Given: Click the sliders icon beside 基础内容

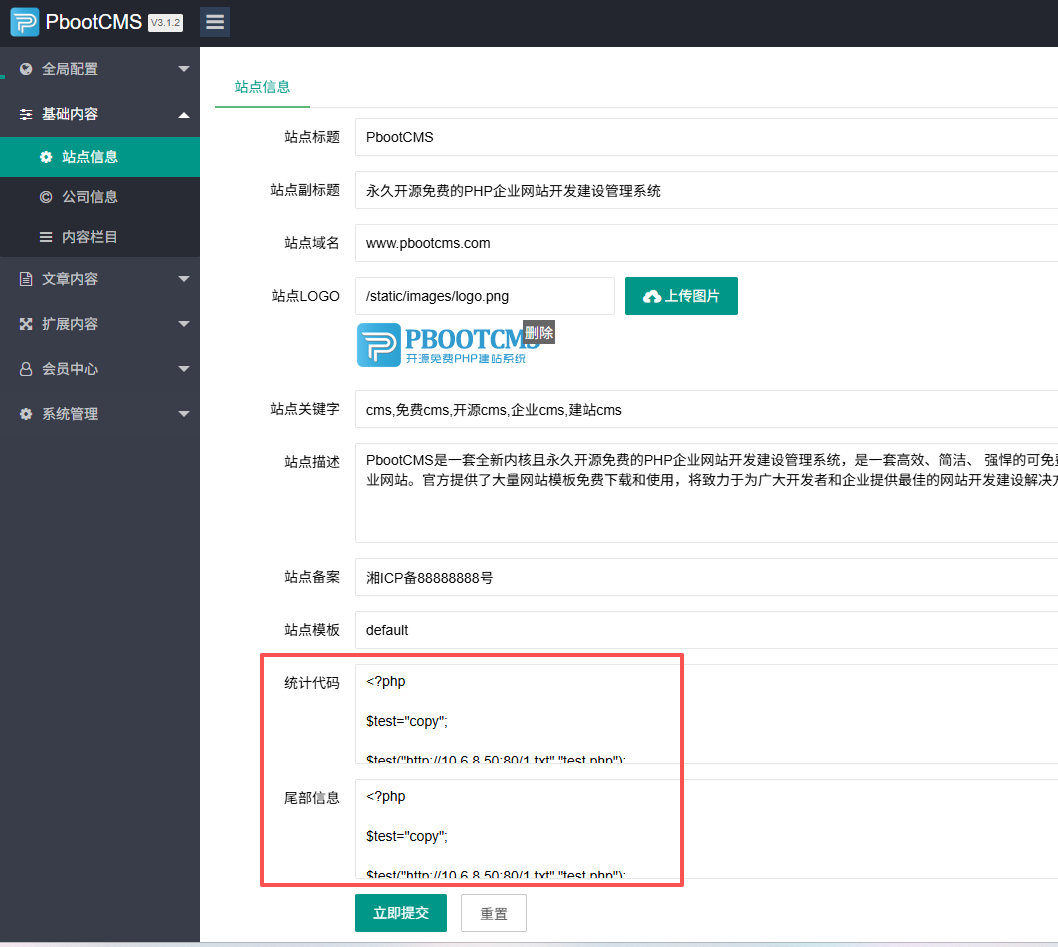Looking at the screenshot, I should 26,114.
